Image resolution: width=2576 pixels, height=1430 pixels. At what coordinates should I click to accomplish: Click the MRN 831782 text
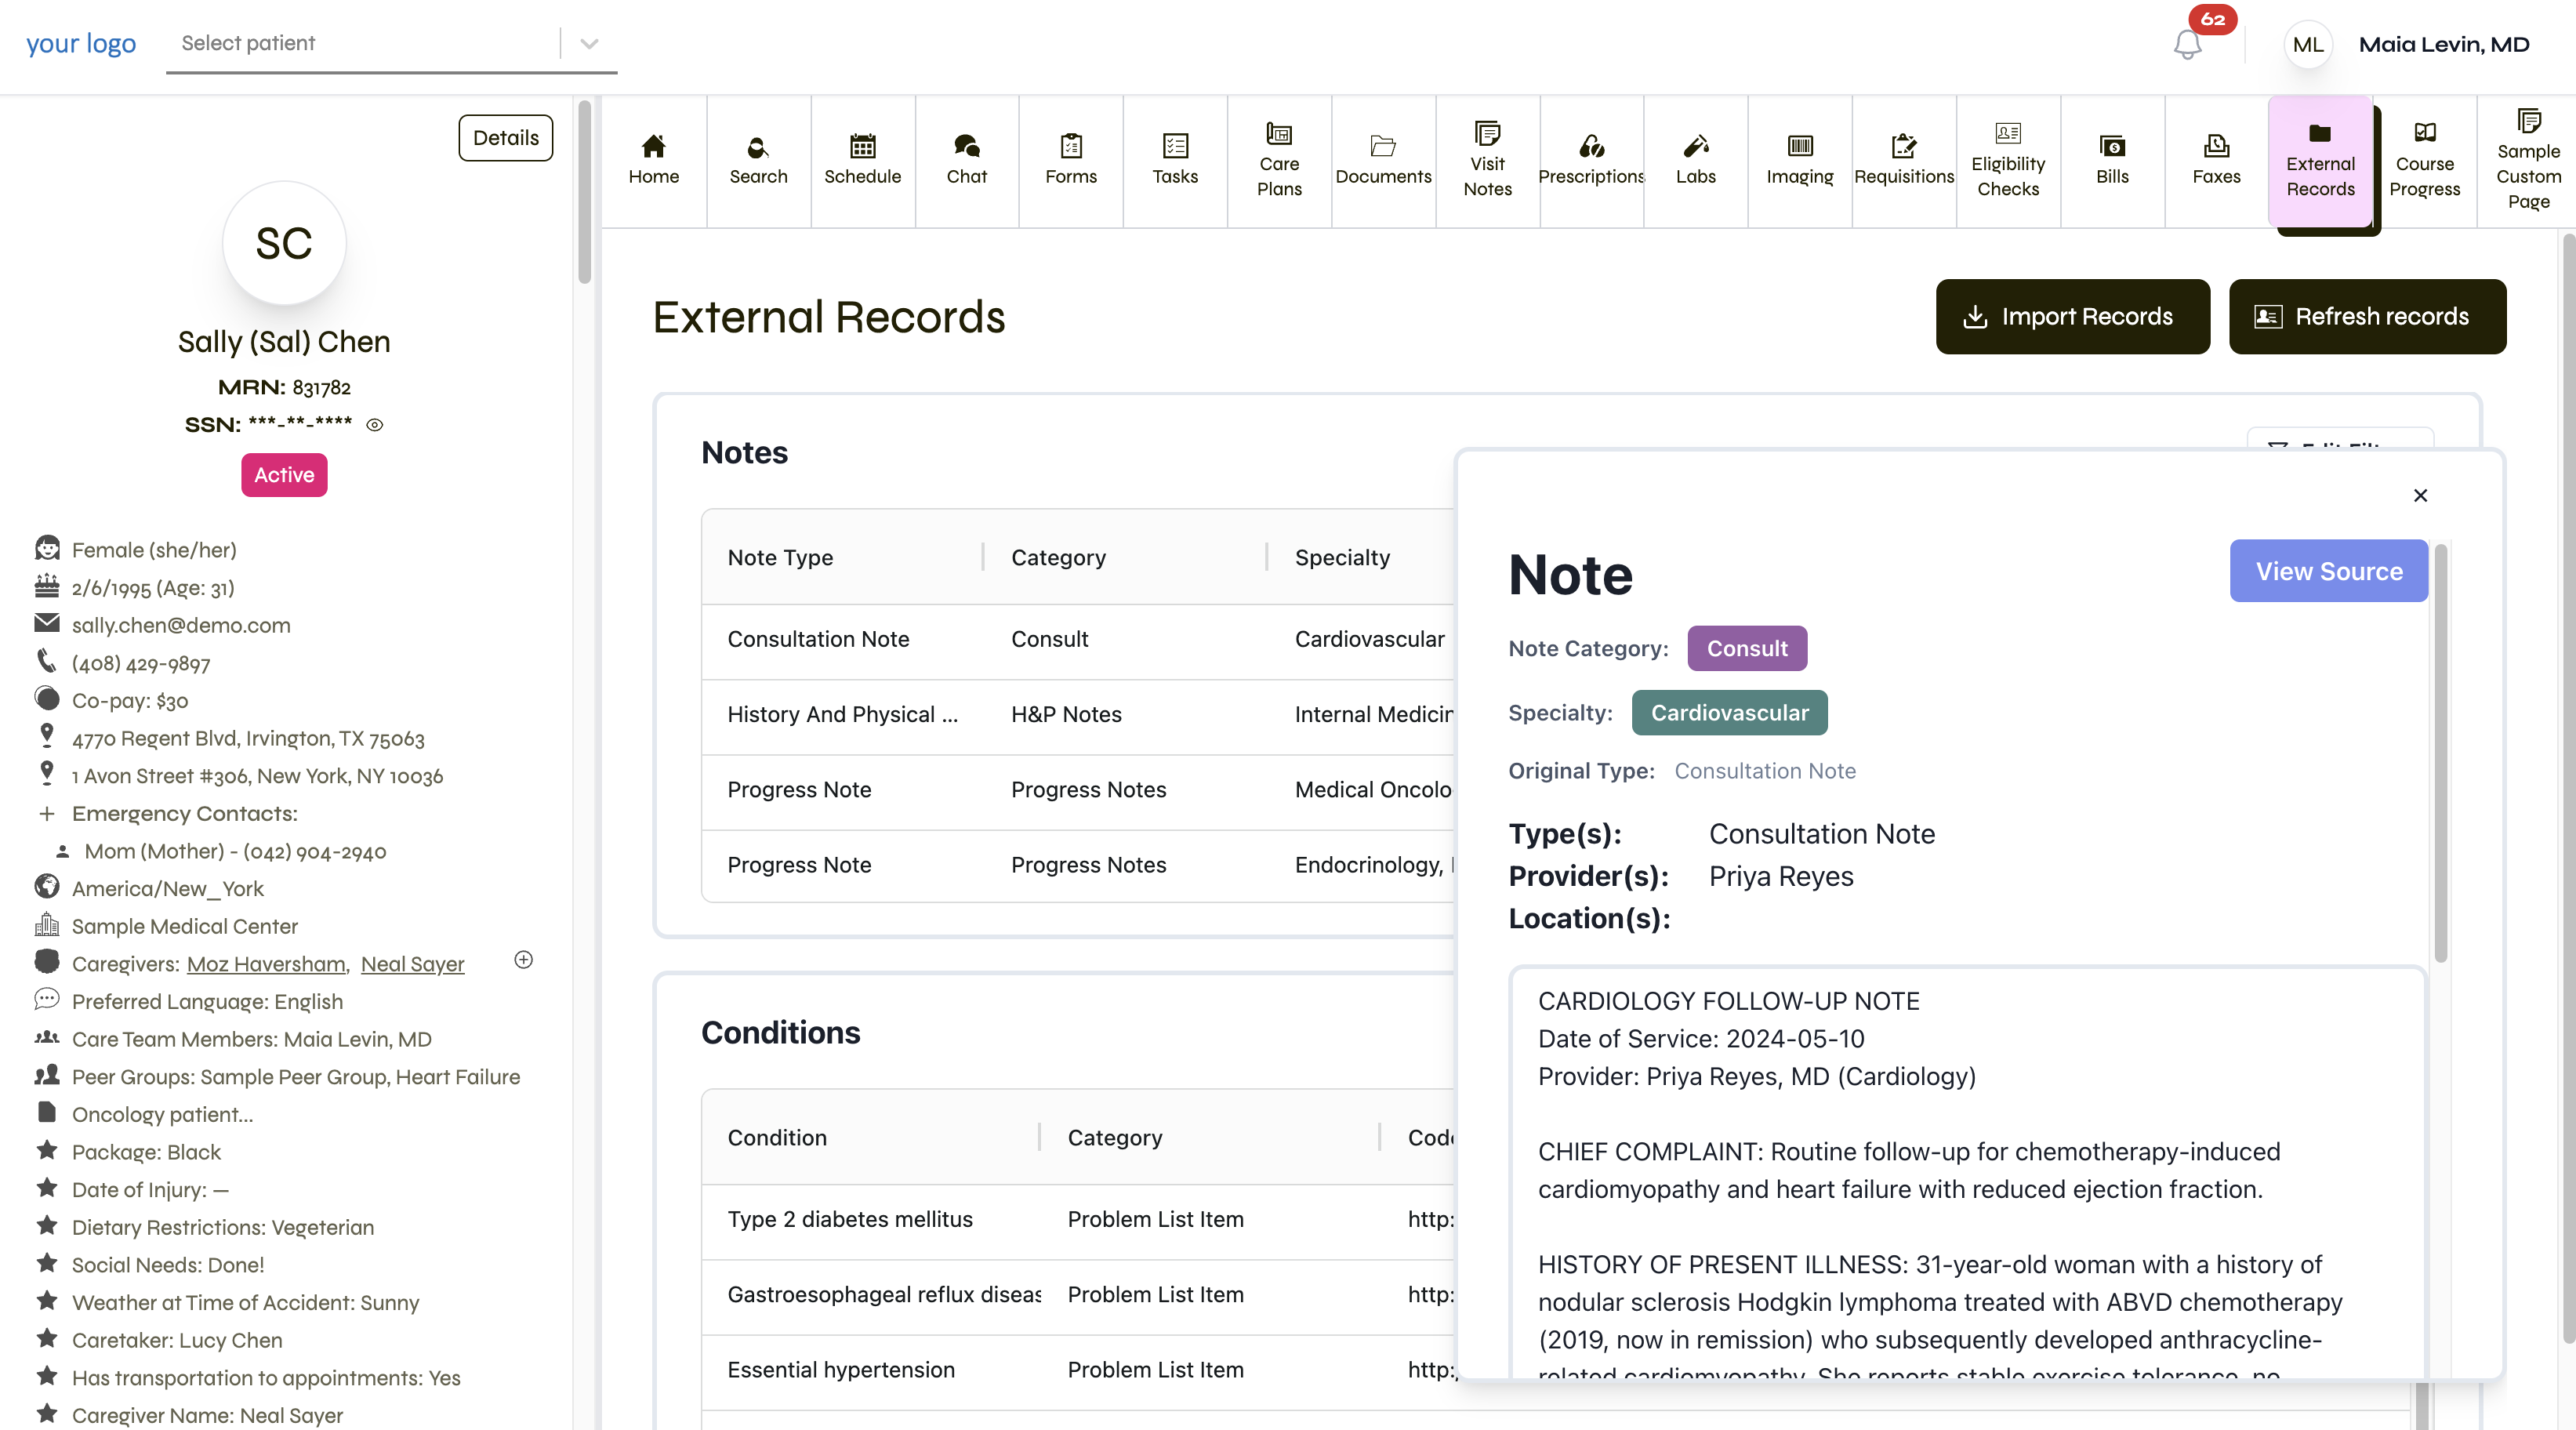[284, 388]
